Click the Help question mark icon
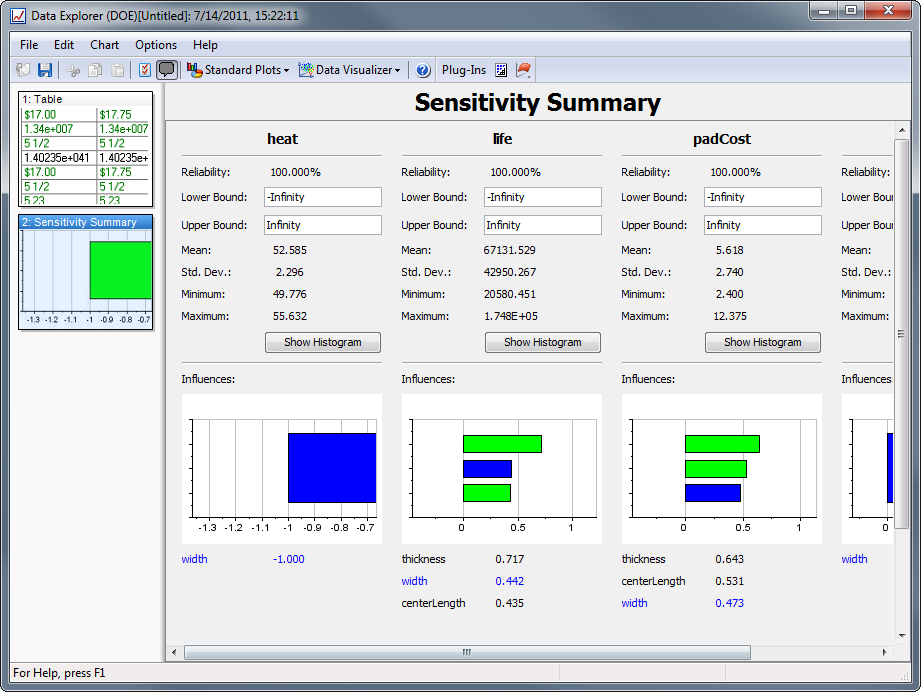 pyautogui.click(x=423, y=70)
